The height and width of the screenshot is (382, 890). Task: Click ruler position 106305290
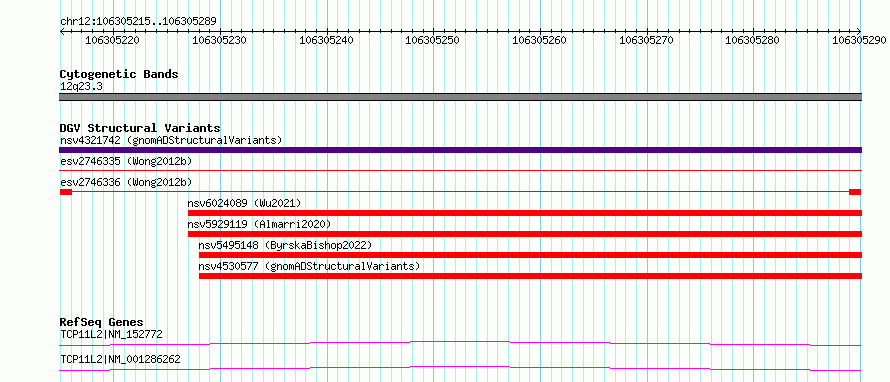(x=859, y=41)
